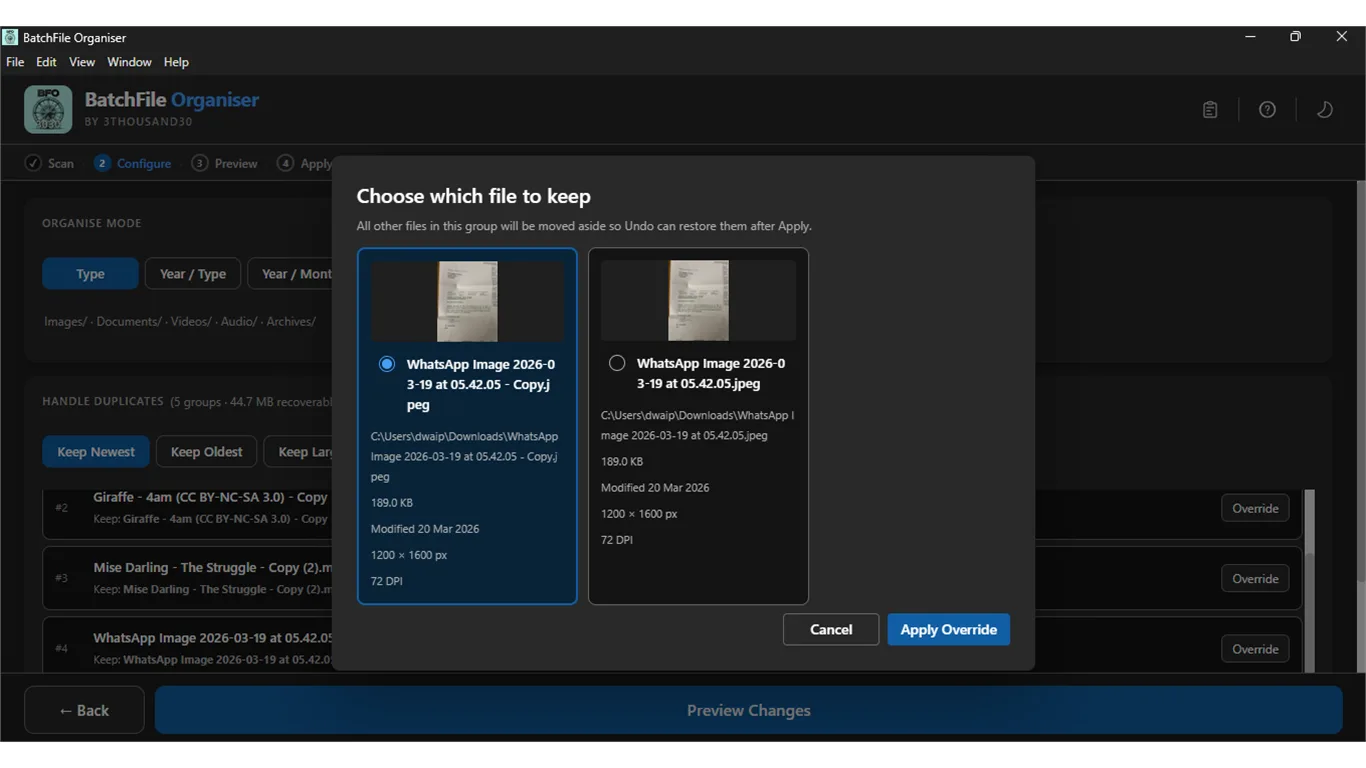Screen dimensions: 1366x768
Task: Click the Back button
Action: [84, 710]
